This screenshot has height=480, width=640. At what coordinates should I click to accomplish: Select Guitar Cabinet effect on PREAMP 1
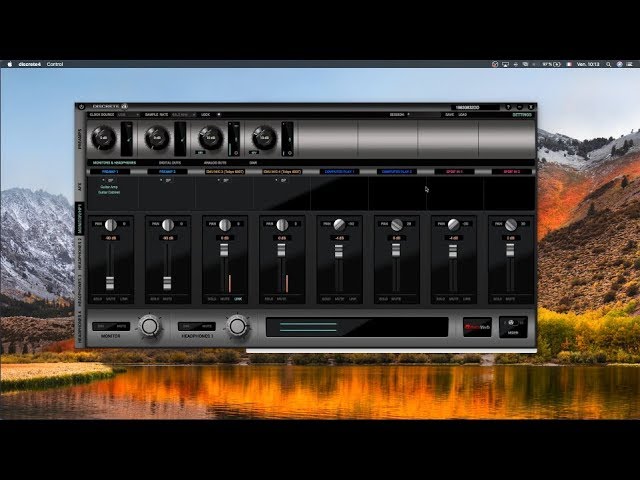pyautogui.click(x=109, y=192)
